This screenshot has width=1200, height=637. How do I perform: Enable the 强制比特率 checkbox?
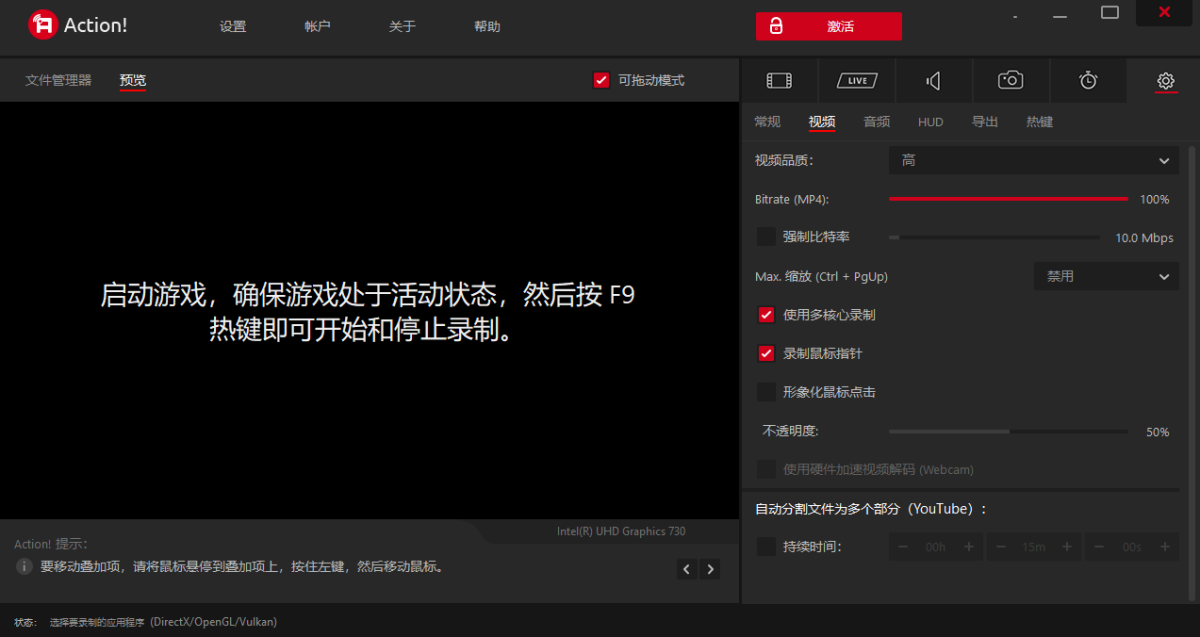tap(766, 237)
